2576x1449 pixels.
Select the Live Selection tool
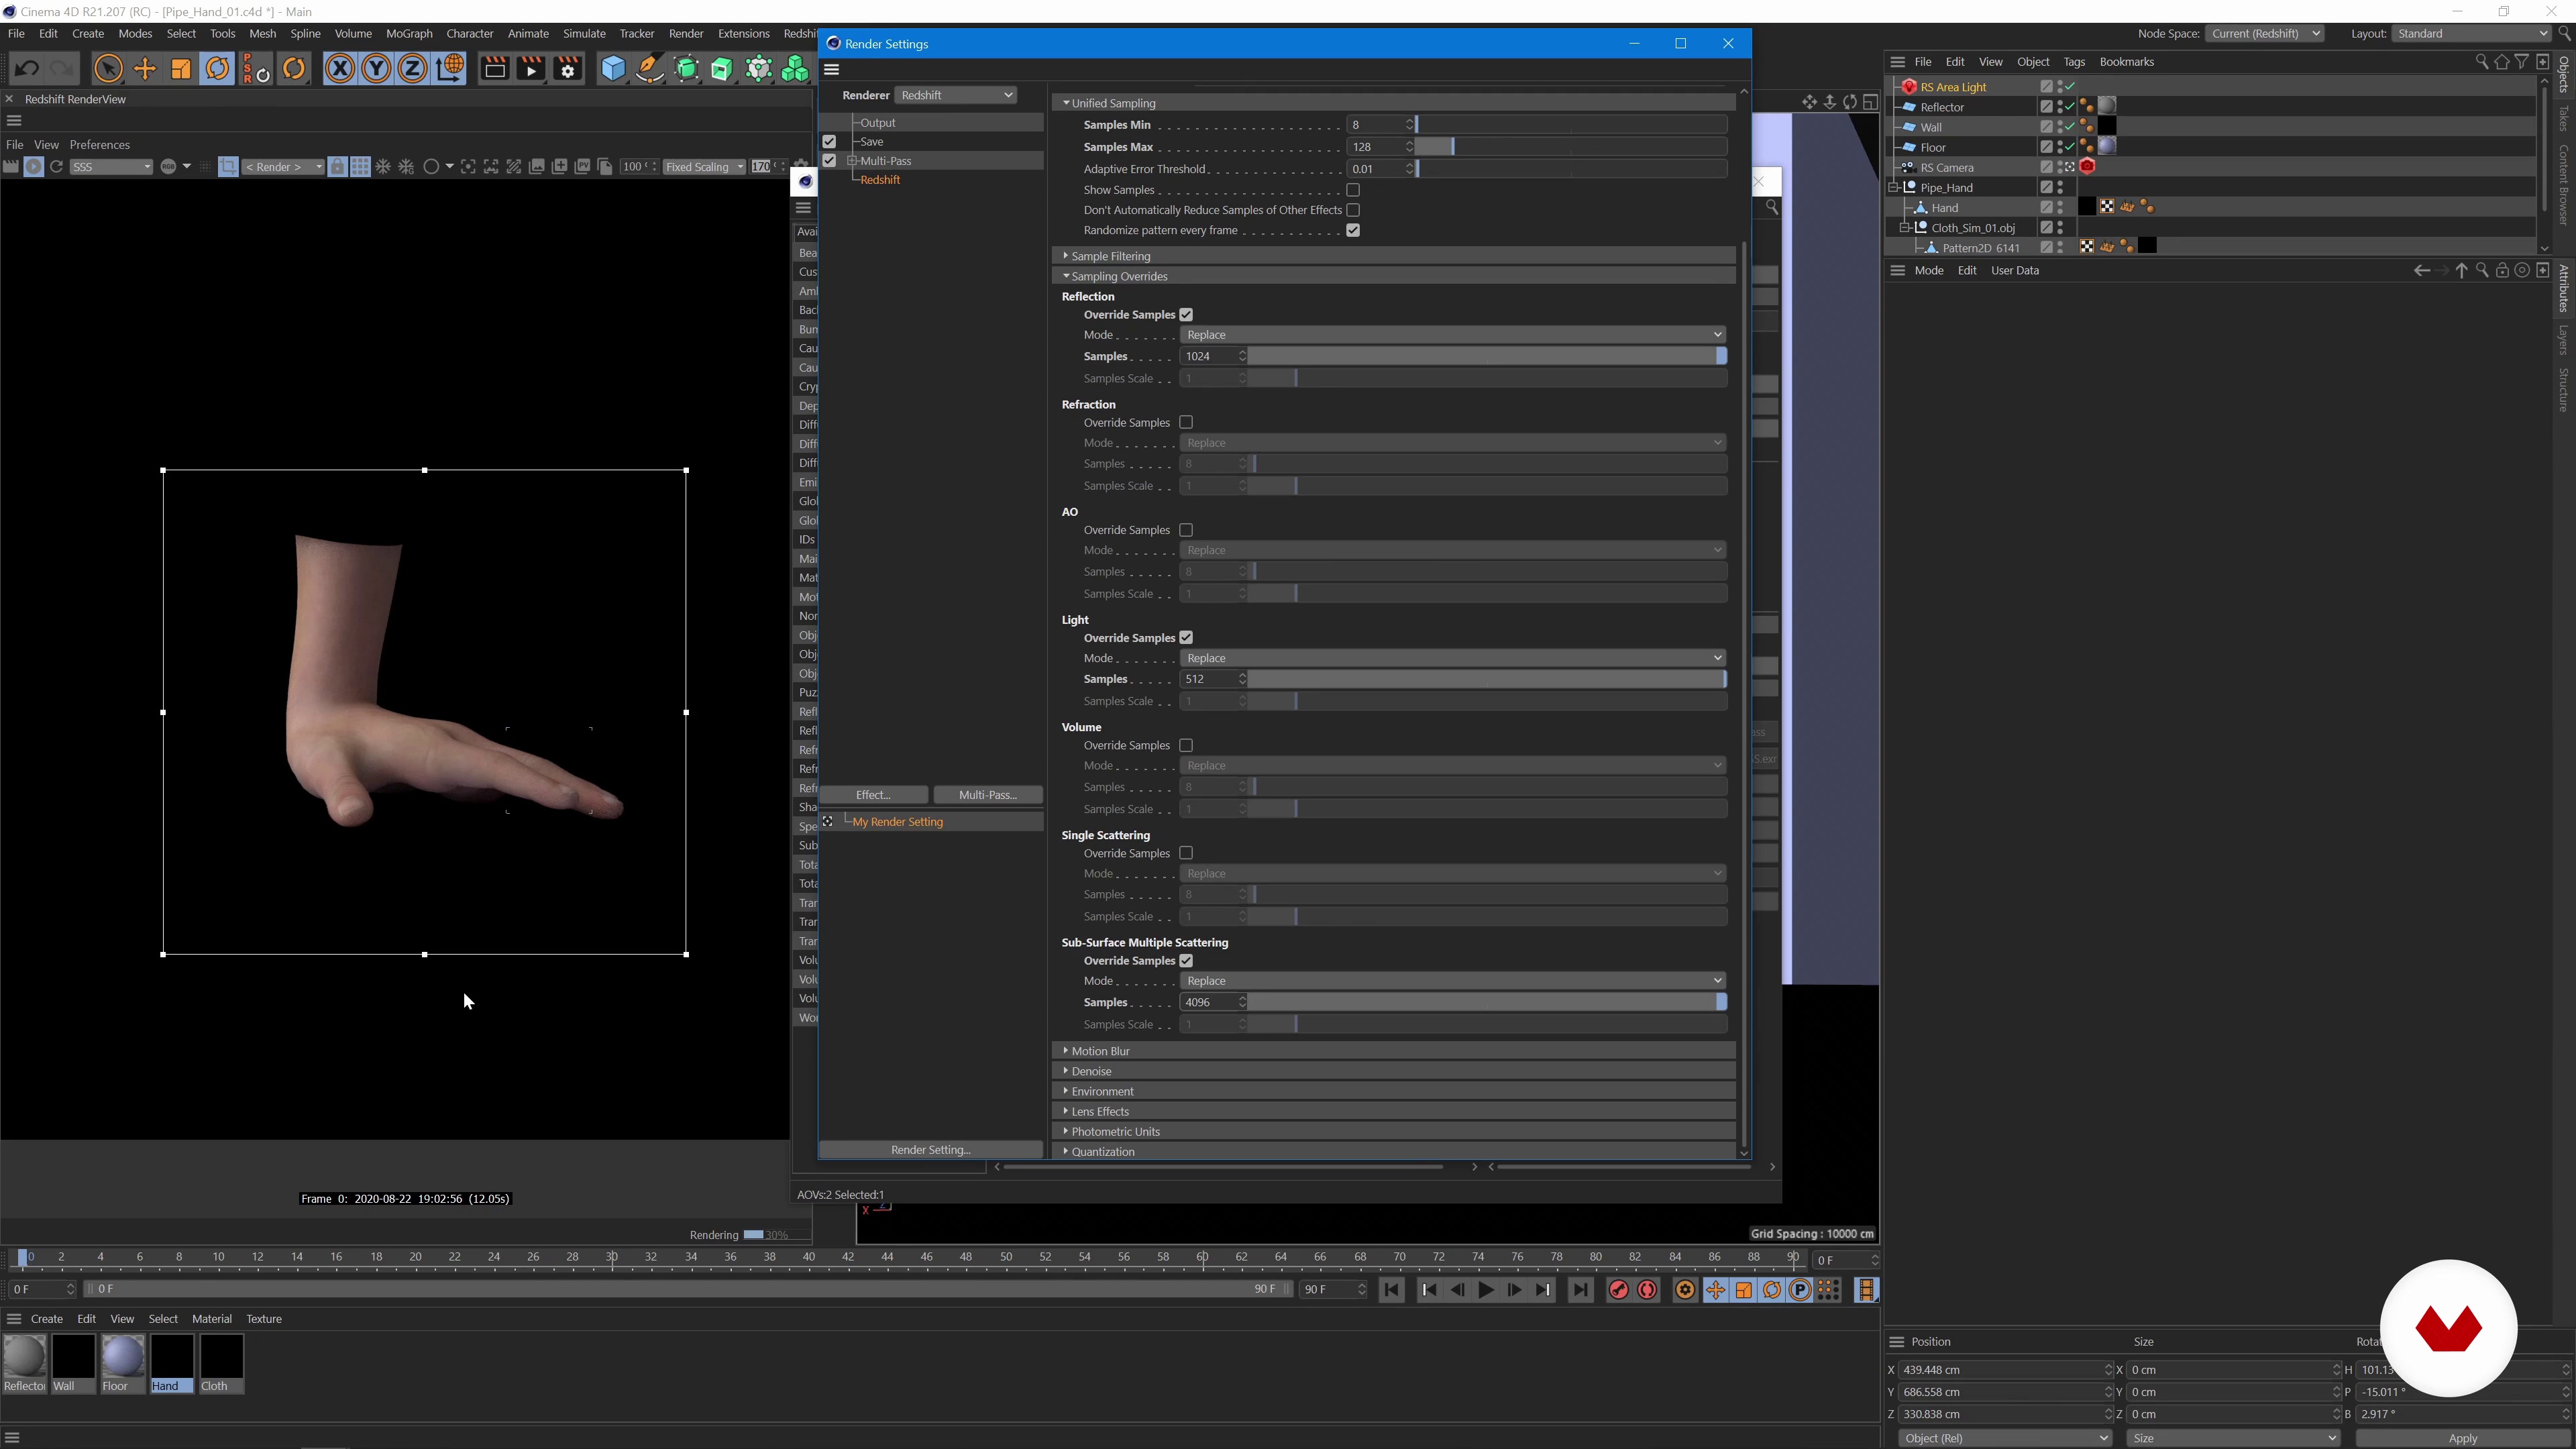point(108,69)
